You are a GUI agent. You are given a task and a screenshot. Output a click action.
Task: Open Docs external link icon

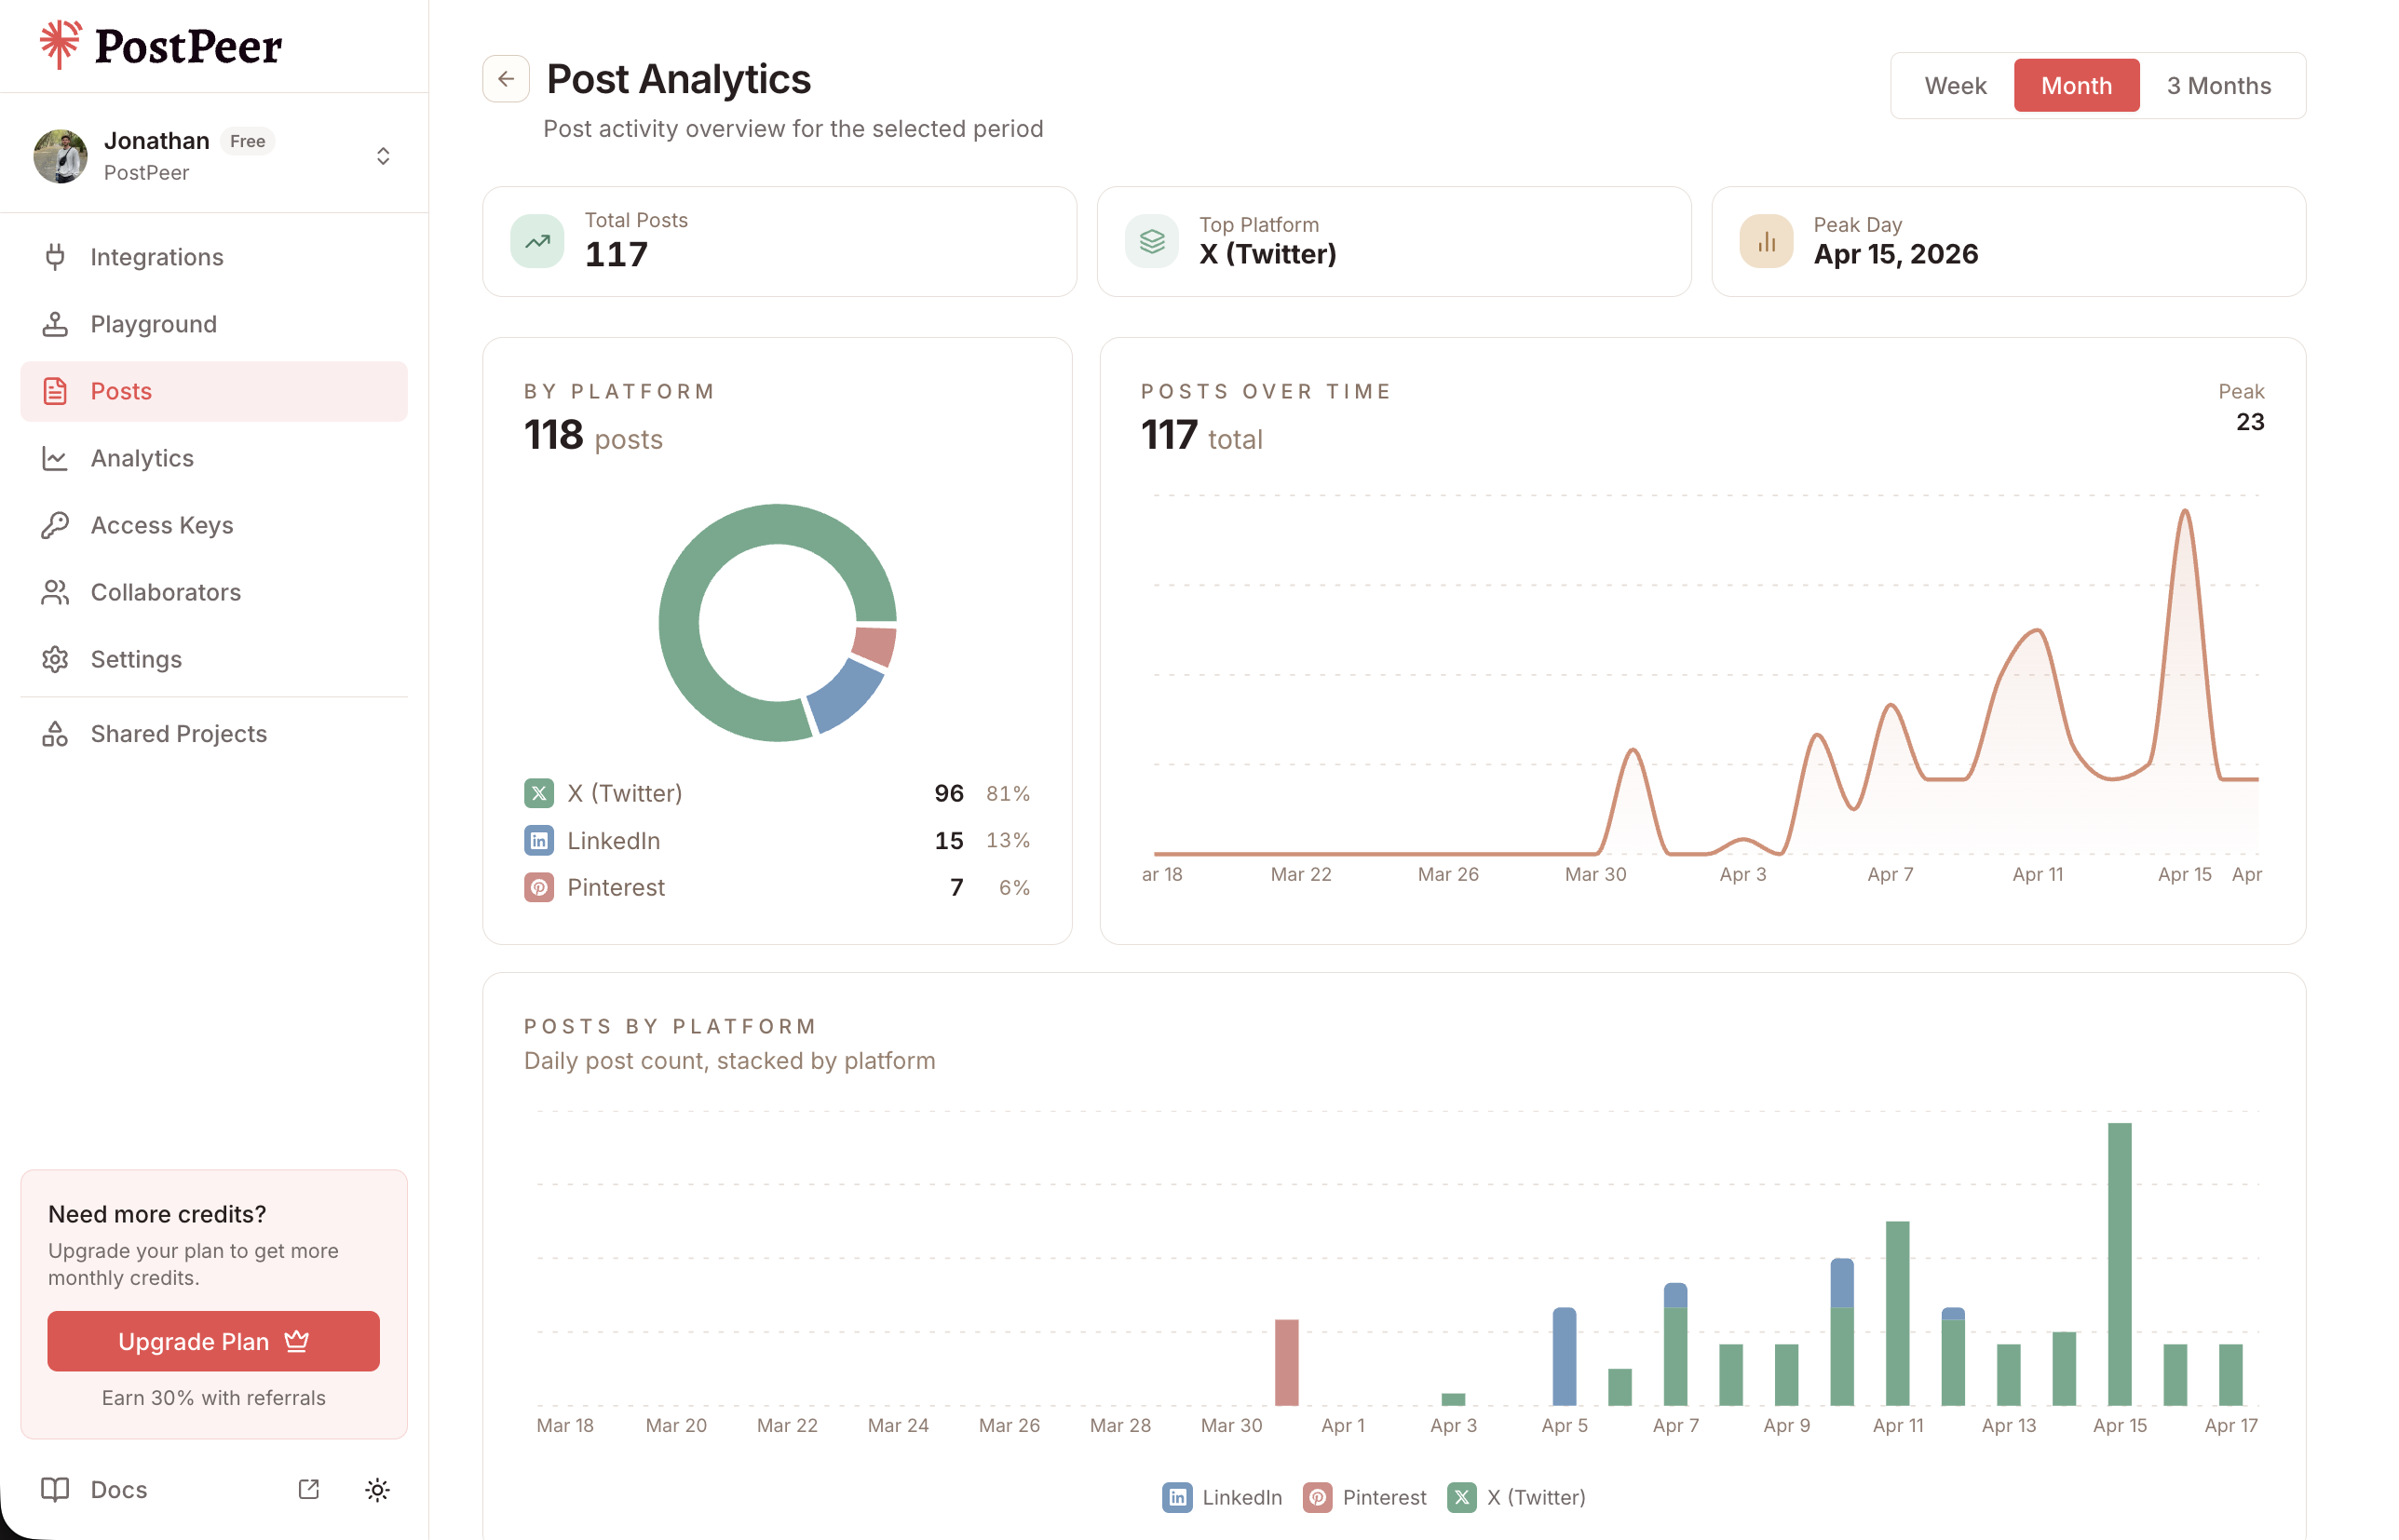[x=309, y=1489]
